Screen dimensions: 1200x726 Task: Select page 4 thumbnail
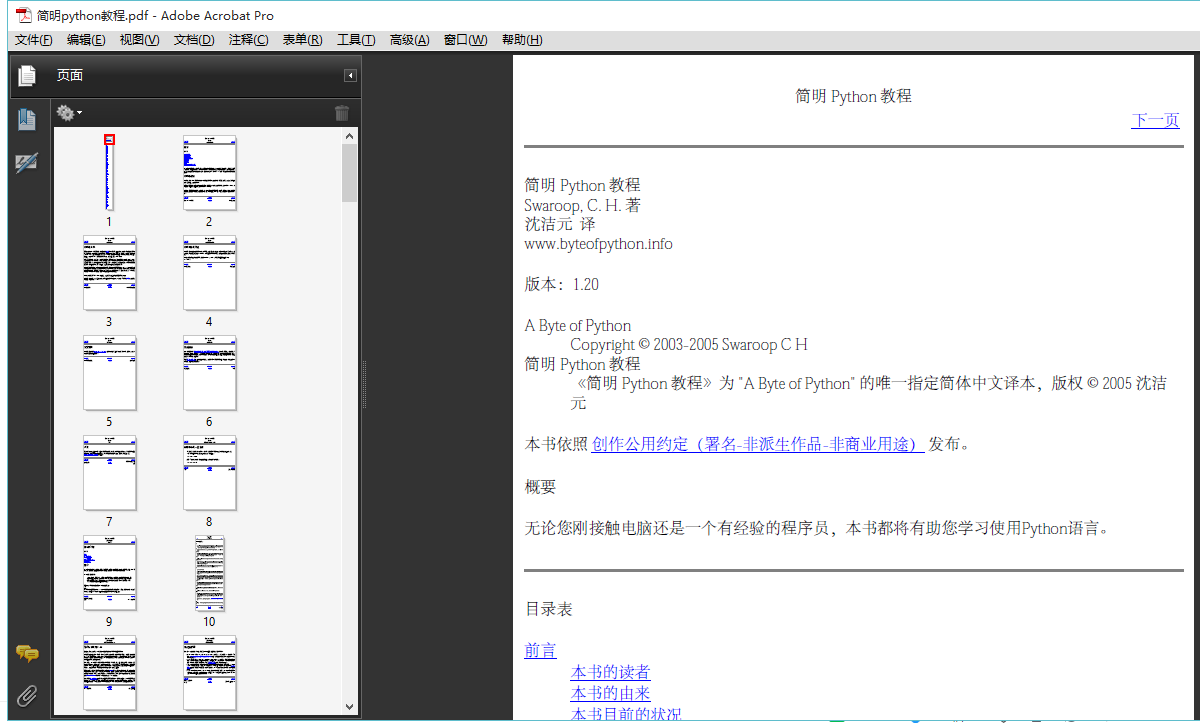[x=209, y=272]
